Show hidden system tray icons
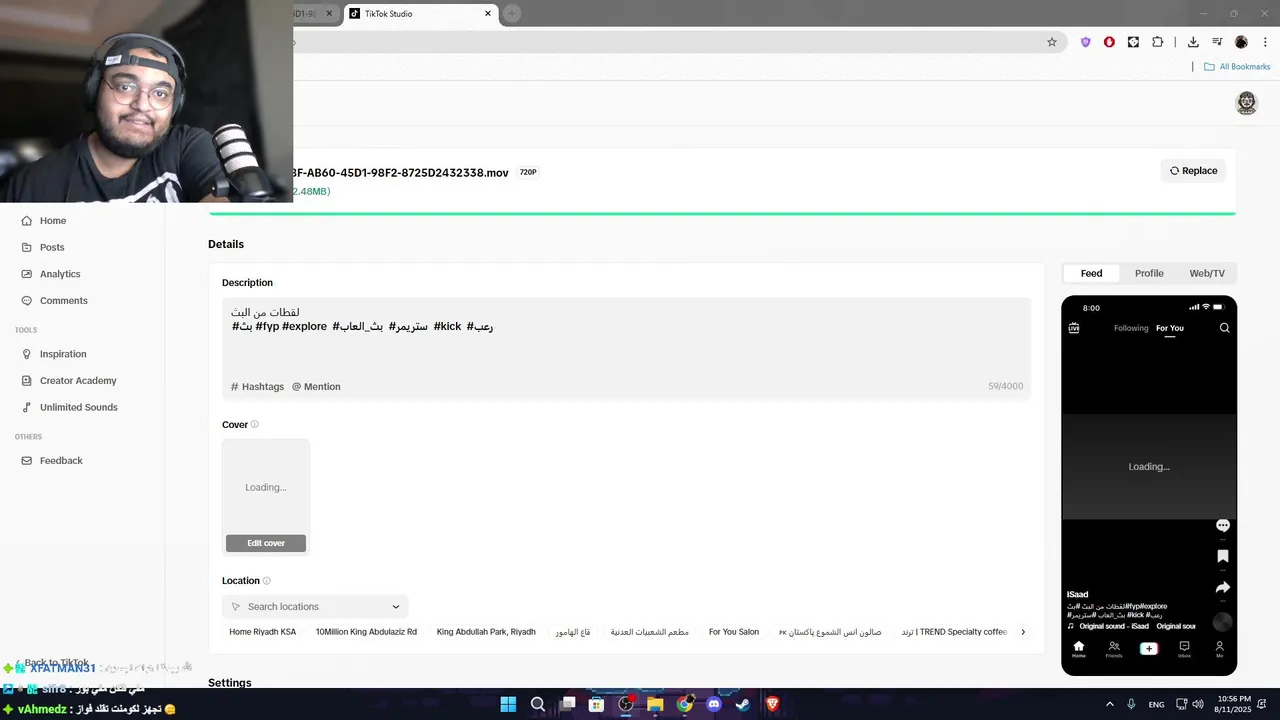Screen dimensions: 1280x720 [x=1109, y=705]
